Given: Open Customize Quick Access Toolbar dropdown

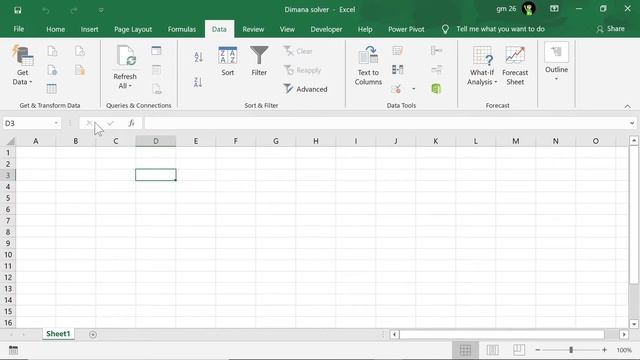Looking at the screenshot, I should [101, 10].
